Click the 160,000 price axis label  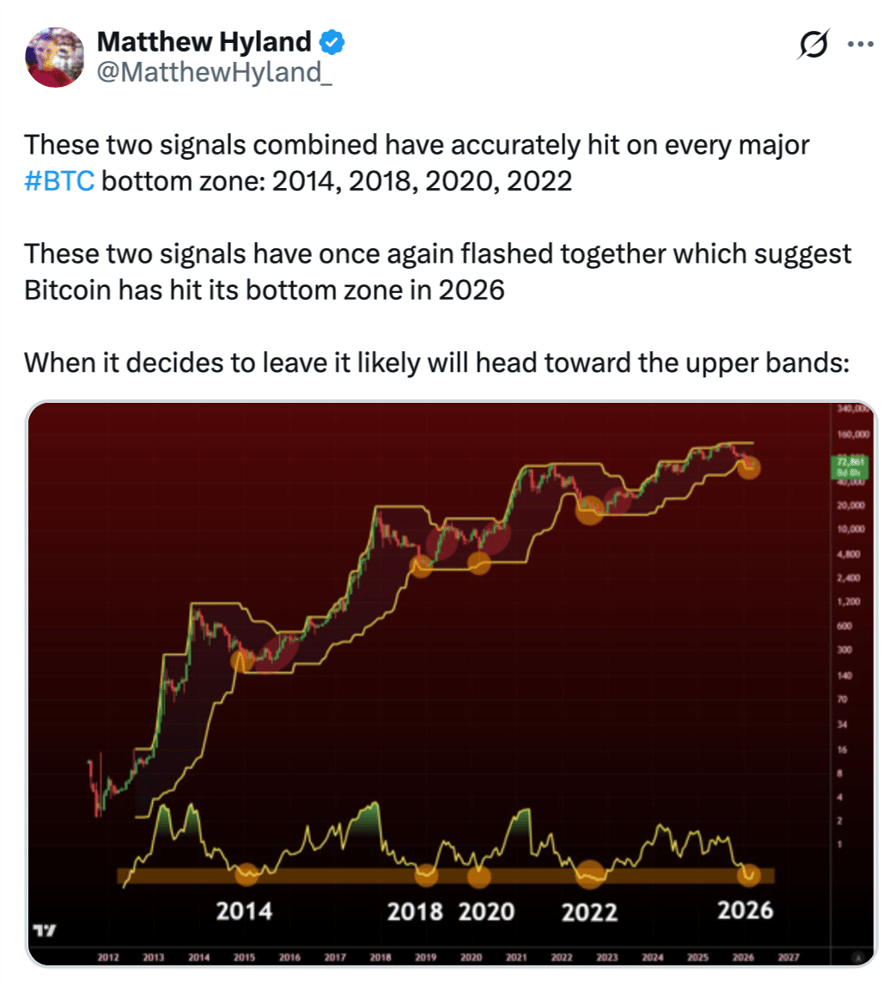tap(853, 435)
